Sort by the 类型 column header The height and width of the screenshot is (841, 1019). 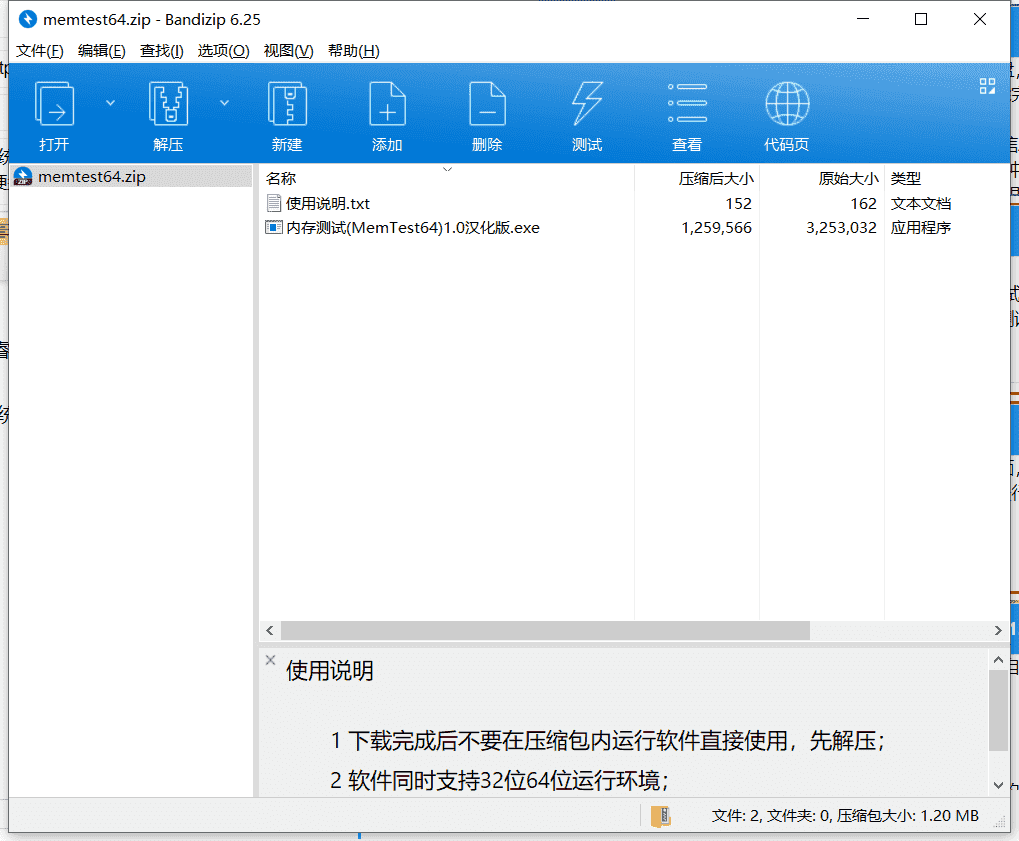(x=906, y=178)
